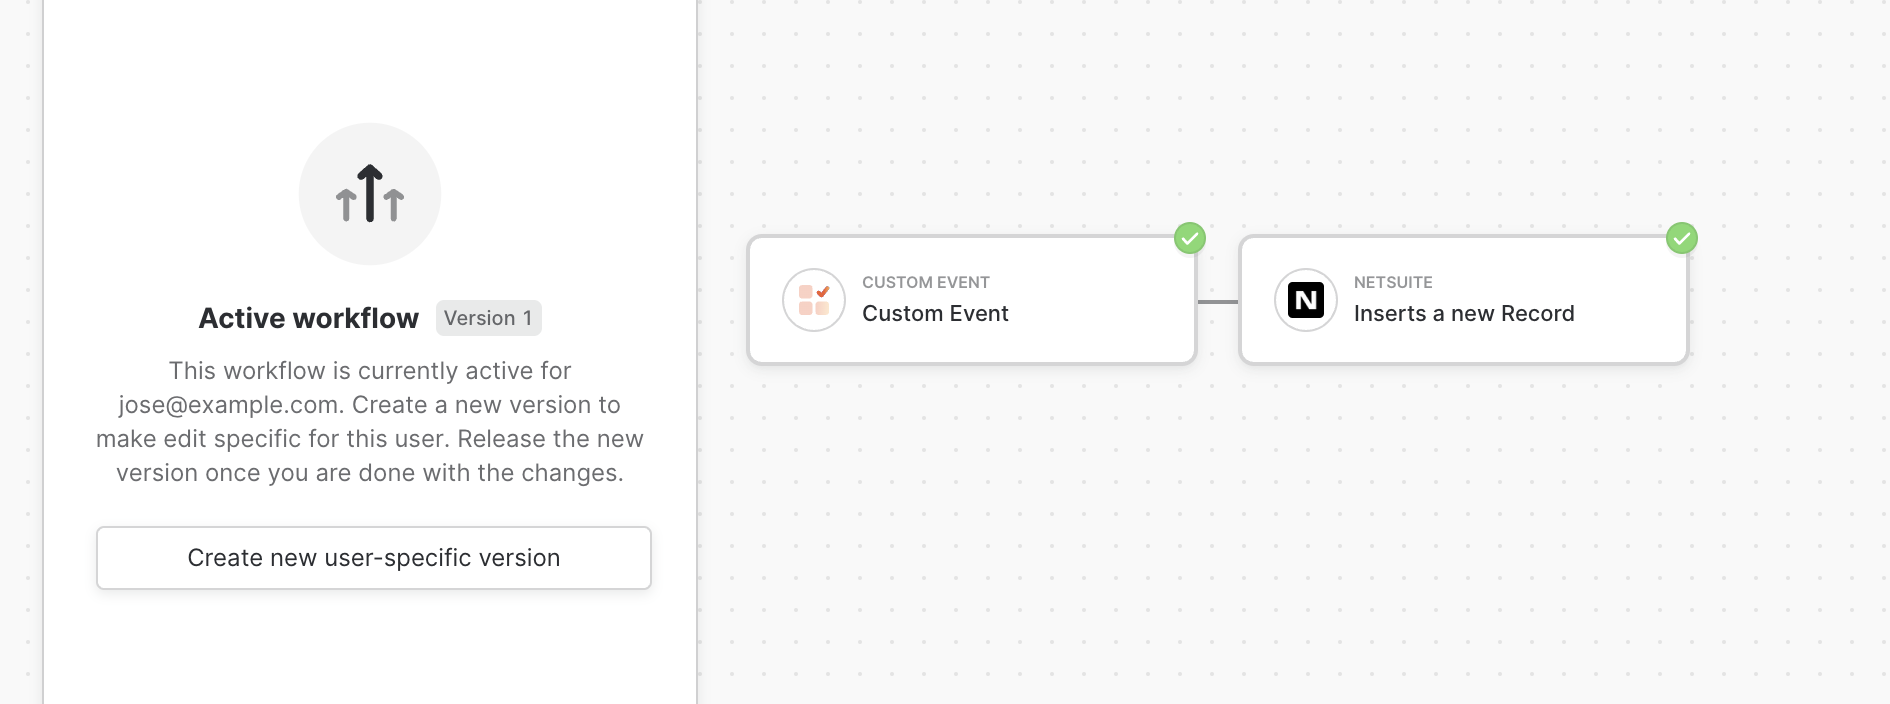Click the NetSuite N logo icon
Image resolution: width=1890 pixels, height=704 pixels.
[1306, 300]
